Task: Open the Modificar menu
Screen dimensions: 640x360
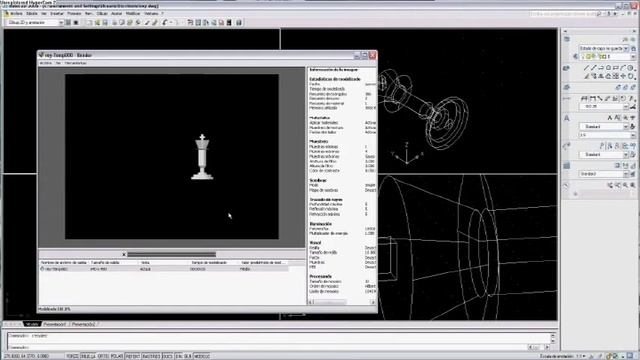Action: point(133,13)
